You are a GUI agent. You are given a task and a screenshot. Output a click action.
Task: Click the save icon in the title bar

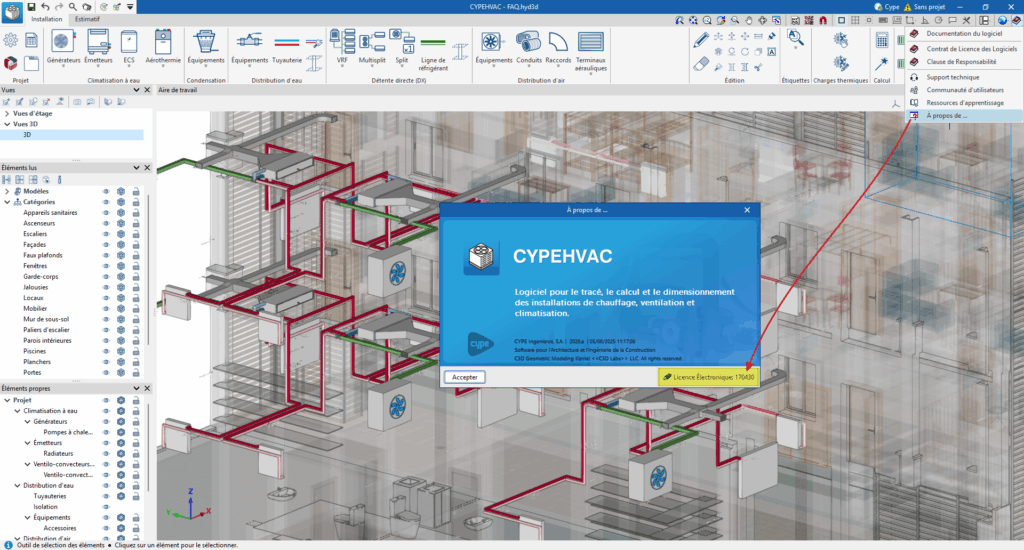31,6
